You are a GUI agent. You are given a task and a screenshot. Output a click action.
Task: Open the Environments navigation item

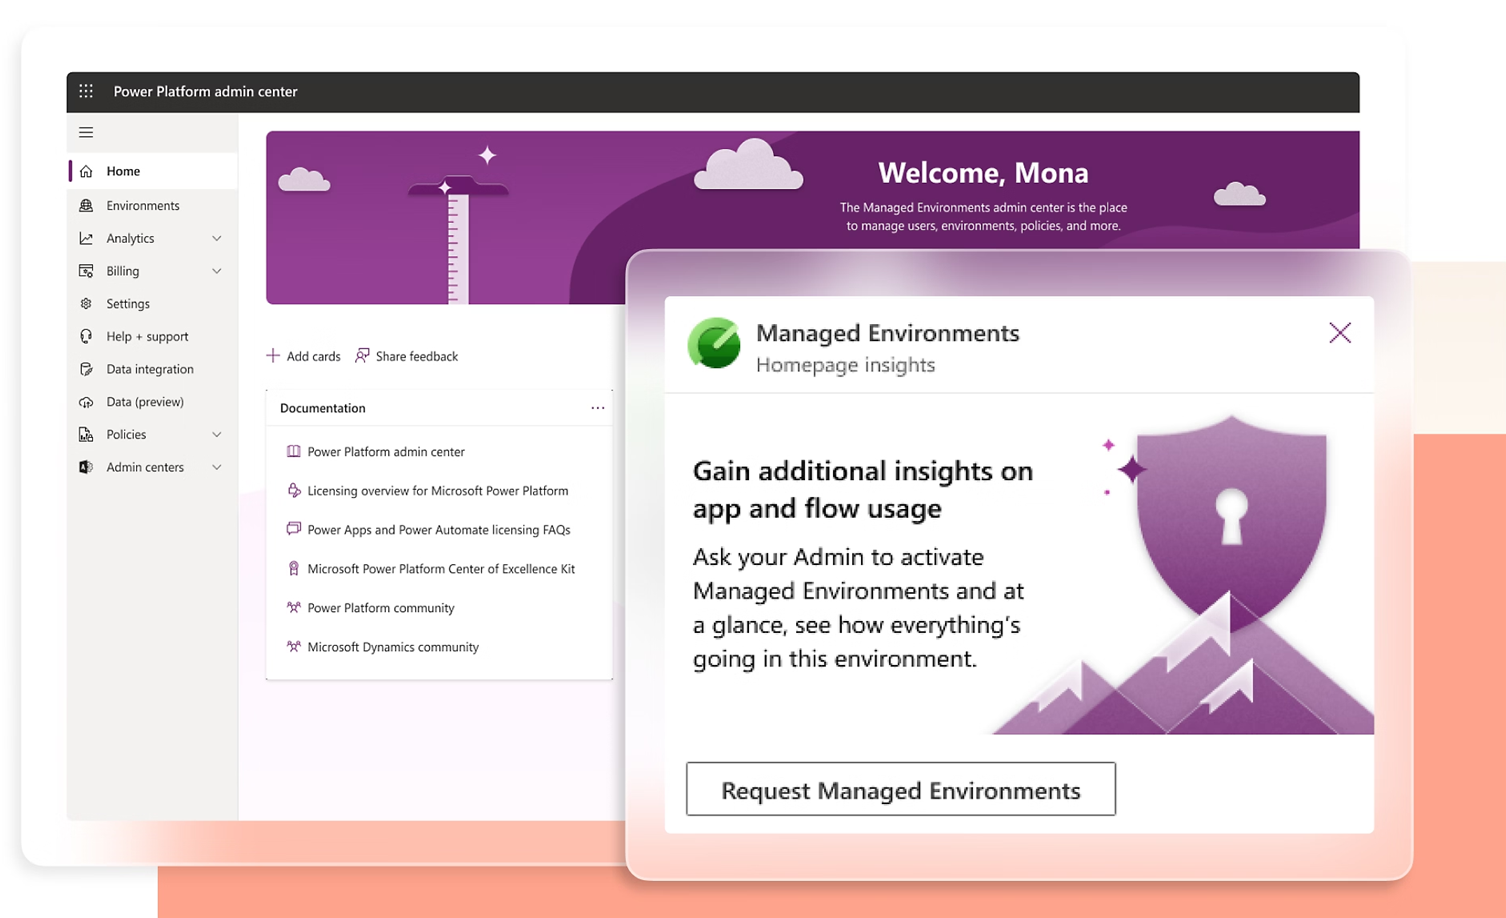click(153, 205)
